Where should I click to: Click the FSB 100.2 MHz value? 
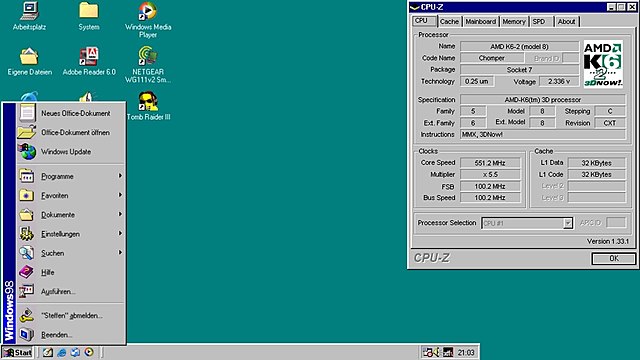[490, 186]
